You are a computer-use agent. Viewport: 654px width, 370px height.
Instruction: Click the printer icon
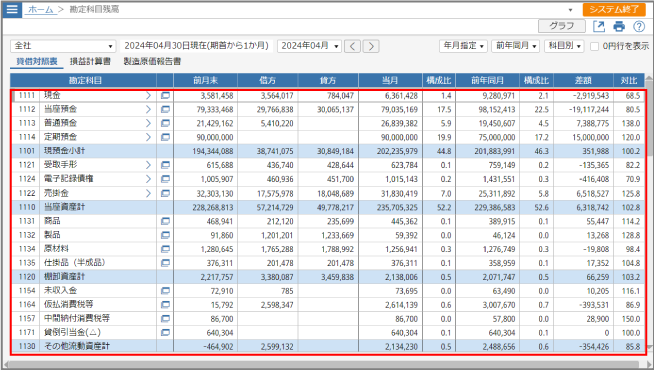(x=619, y=26)
